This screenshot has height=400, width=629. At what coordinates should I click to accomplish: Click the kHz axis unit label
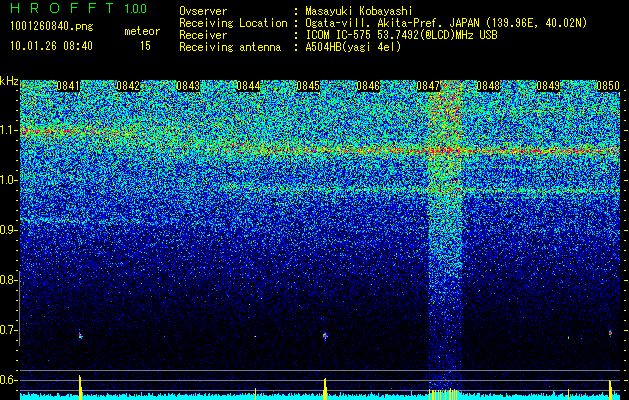coord(9,81)
